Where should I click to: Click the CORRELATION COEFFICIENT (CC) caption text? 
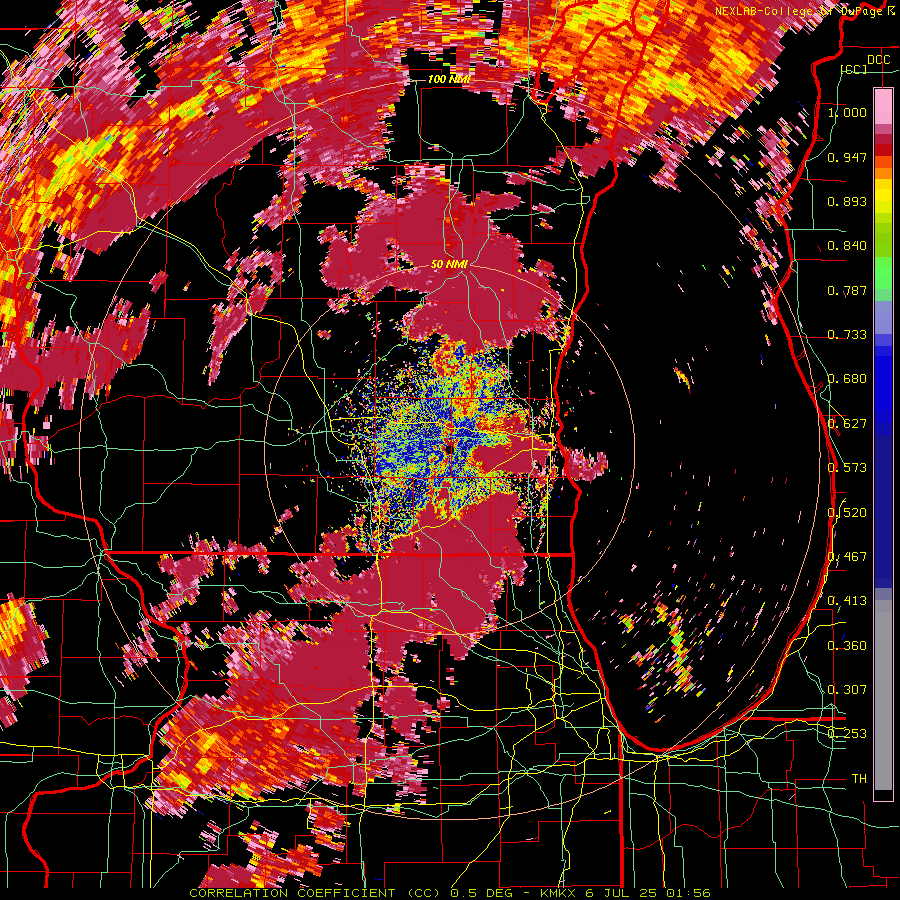point(315,893)
